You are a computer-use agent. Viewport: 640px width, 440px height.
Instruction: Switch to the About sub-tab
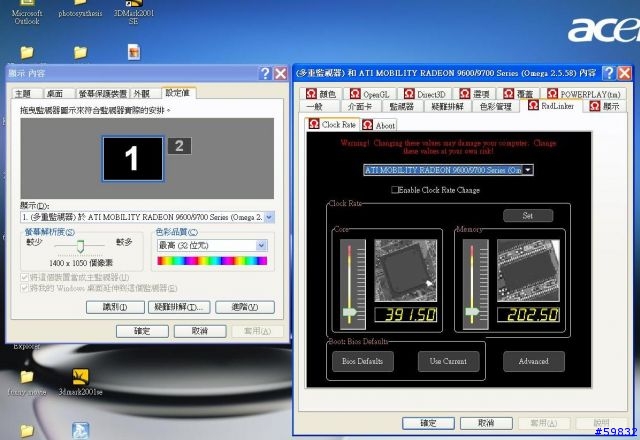pos(379,125)
